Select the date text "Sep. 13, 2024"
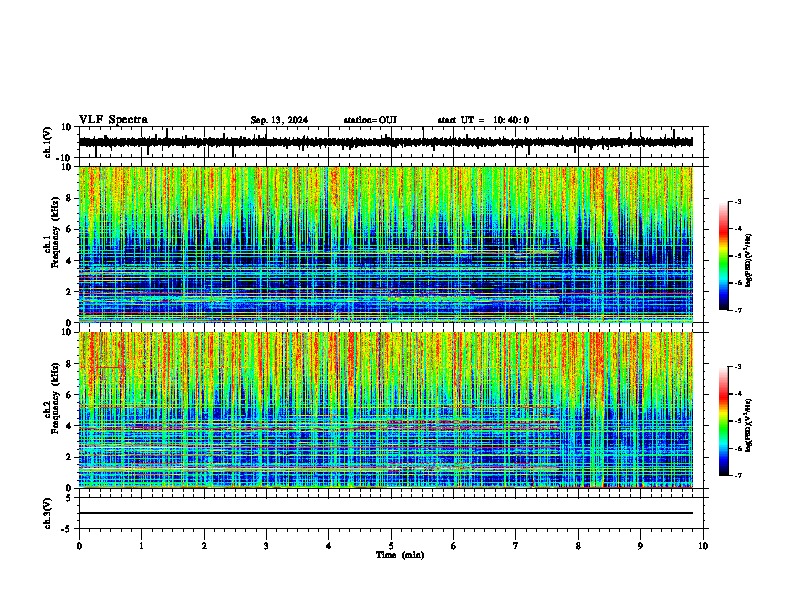The height and width of the screenshot is (612, 792). click(279, 120)
